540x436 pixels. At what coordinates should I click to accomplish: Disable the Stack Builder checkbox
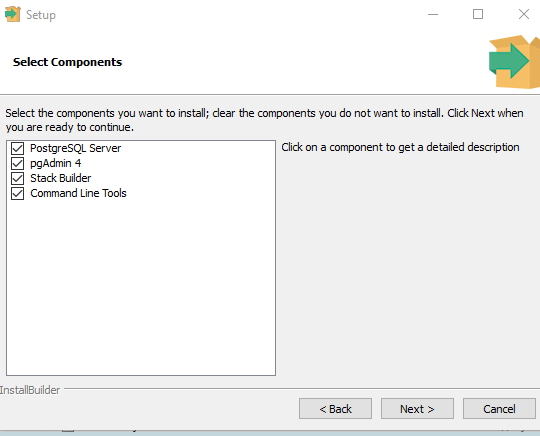point(18,178)
